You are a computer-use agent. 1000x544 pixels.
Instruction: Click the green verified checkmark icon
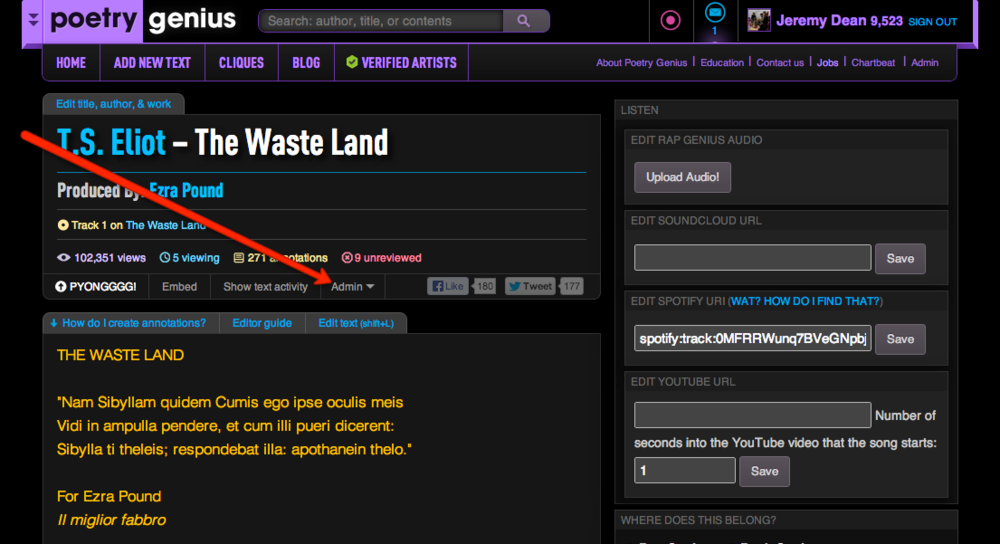coord(351,62)
